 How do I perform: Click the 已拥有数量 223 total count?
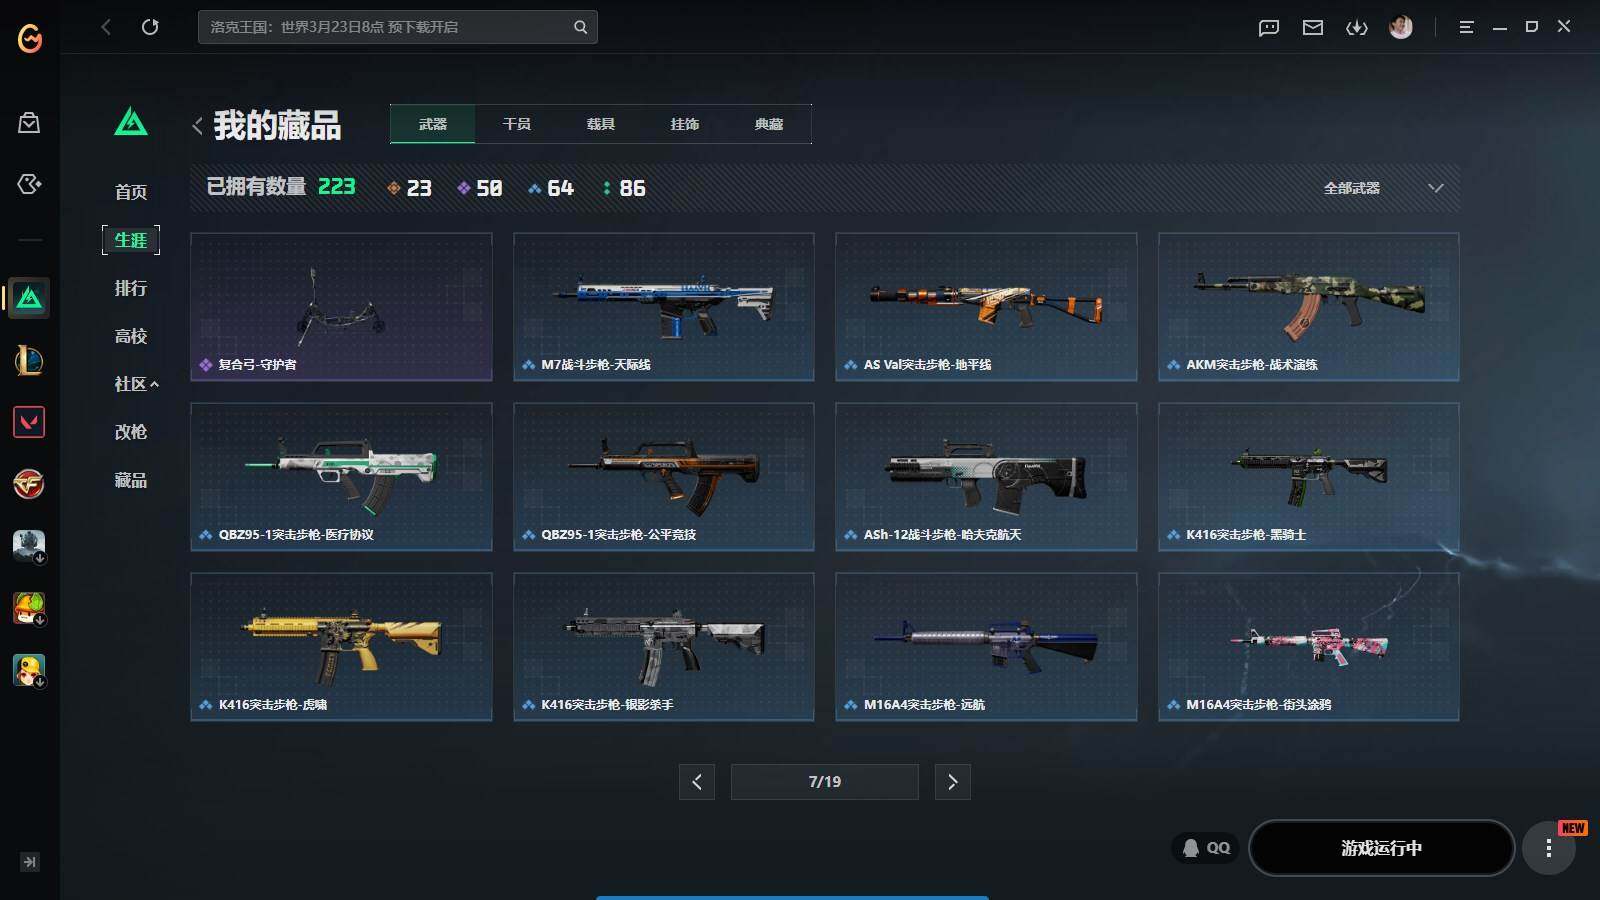pyautogui.click(x=281, y=187)
